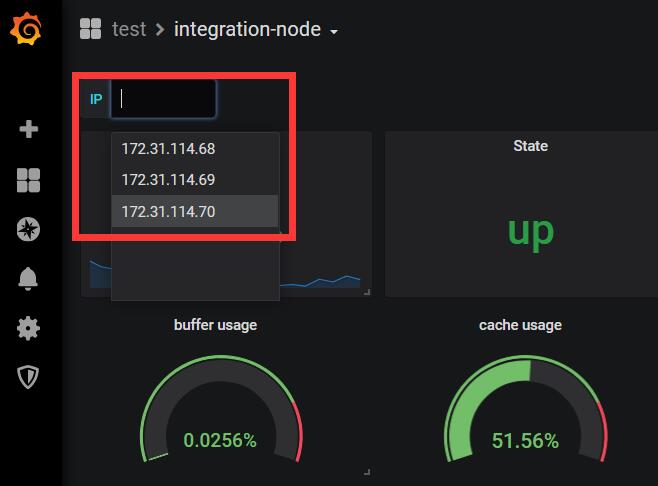Image resolution: width=658 pixels, height=486 pixels.
Task: Click the Grafana logo home icon
Action: click(x=28, y=31)
